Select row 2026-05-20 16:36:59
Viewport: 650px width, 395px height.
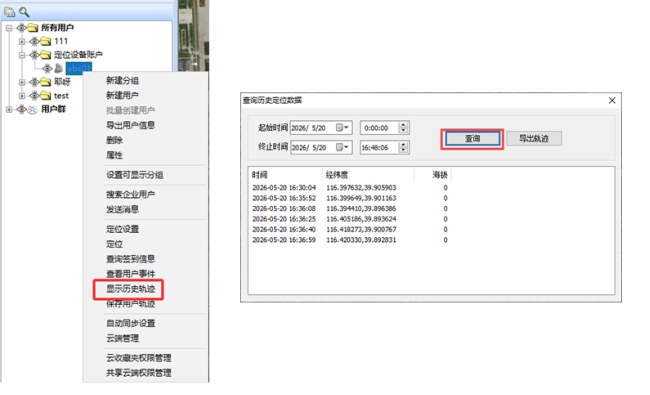[350, 240]
